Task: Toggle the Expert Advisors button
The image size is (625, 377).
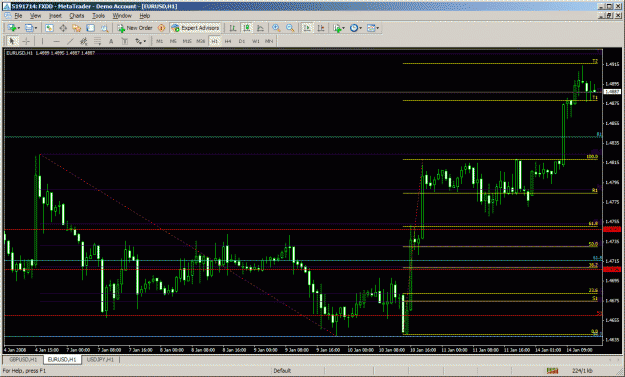Action: tap(195, 28)
